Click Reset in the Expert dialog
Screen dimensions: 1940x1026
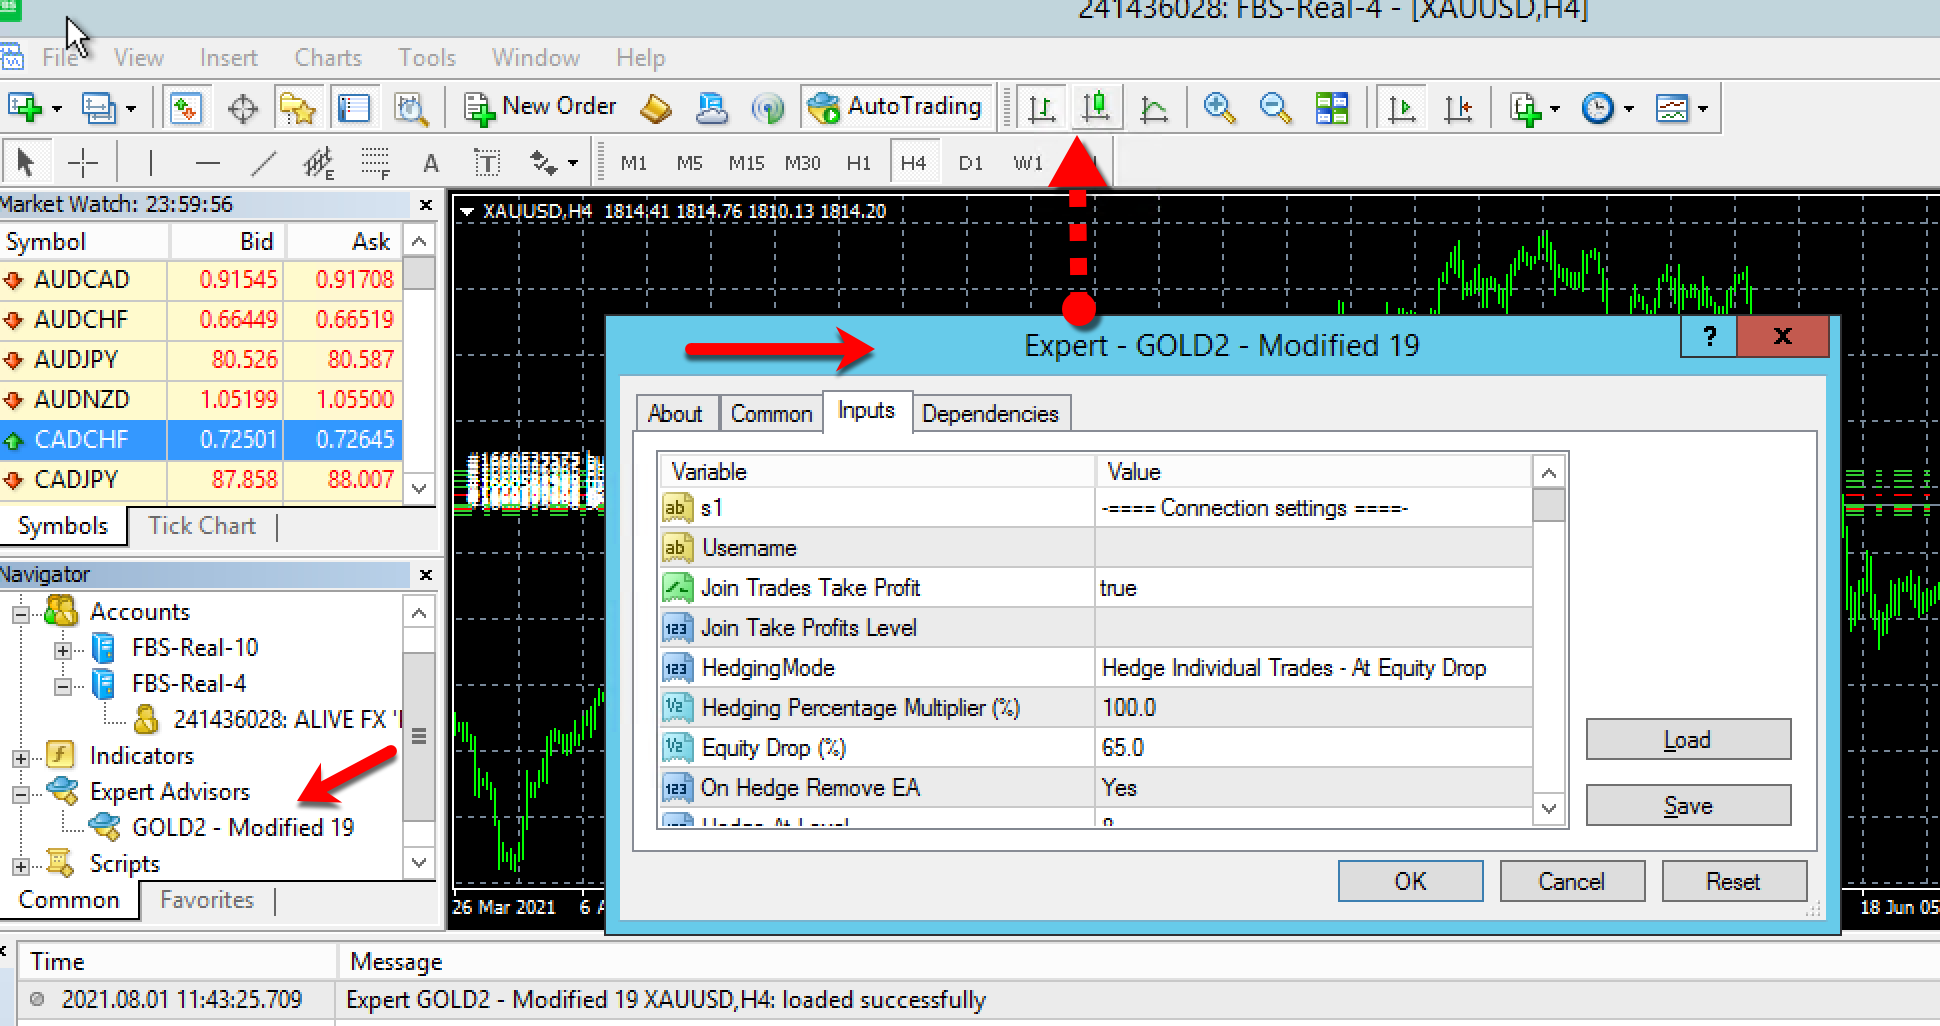(1734, 881)
